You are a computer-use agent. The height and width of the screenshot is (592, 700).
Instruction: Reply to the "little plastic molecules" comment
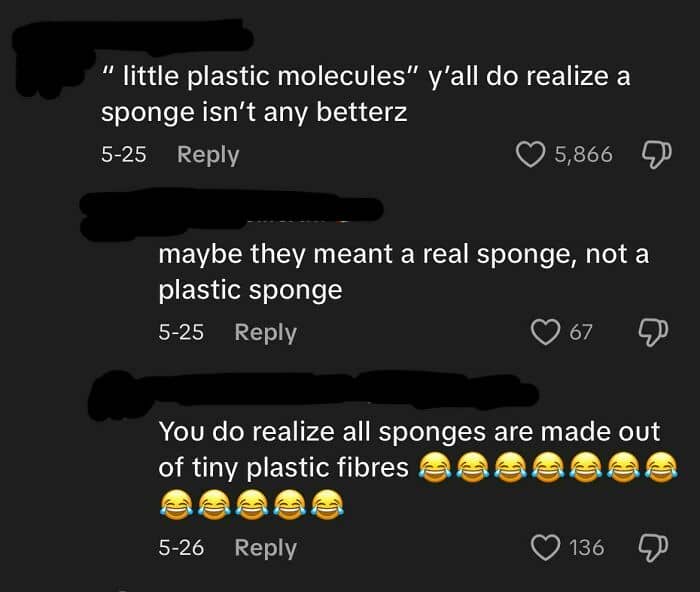pyautogui.click(x=208, y=155)
